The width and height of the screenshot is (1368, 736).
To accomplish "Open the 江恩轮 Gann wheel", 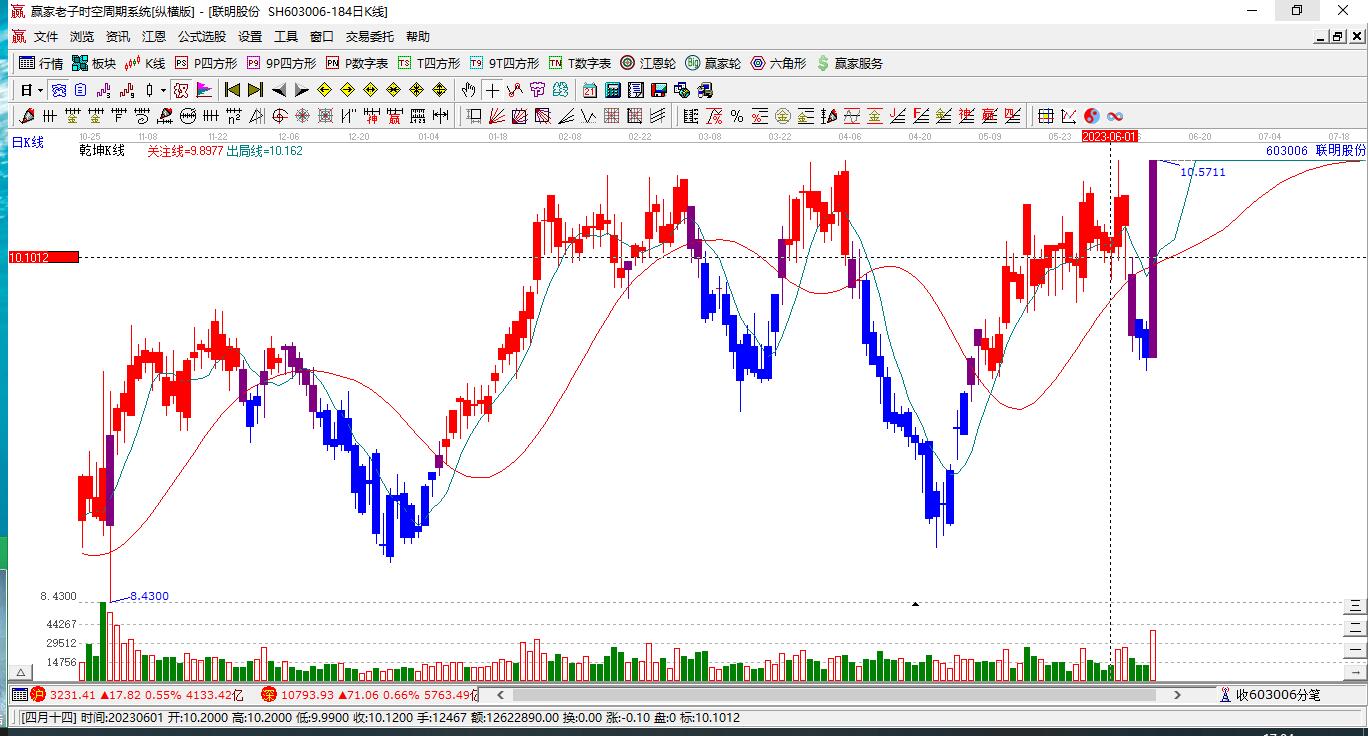I will coord(648,63).
